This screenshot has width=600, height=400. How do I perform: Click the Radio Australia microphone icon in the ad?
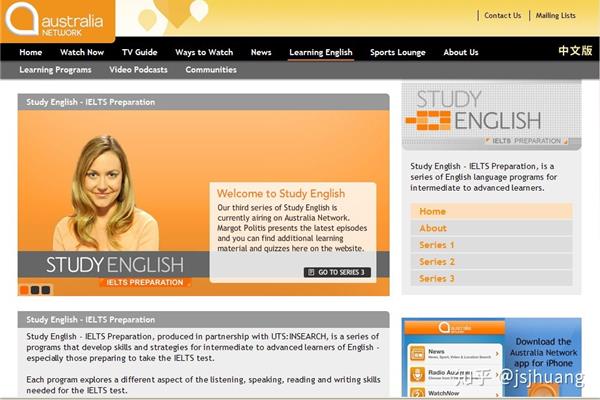tap(417, 374)
